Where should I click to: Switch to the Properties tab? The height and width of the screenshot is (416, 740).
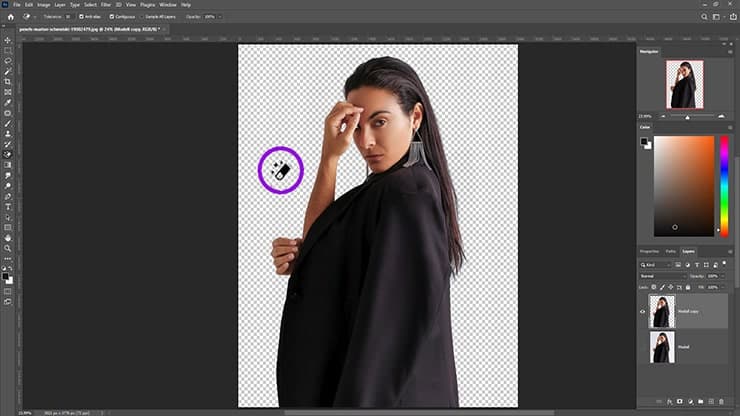649,252
